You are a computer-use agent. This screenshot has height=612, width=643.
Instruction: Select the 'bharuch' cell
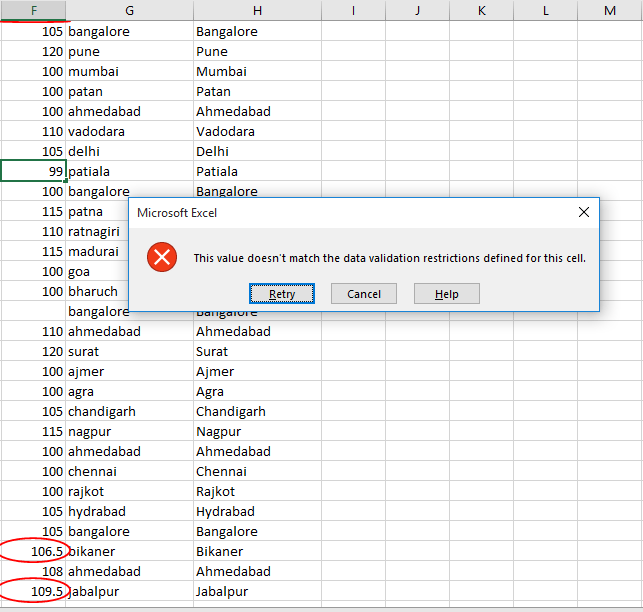pos(98,291)
